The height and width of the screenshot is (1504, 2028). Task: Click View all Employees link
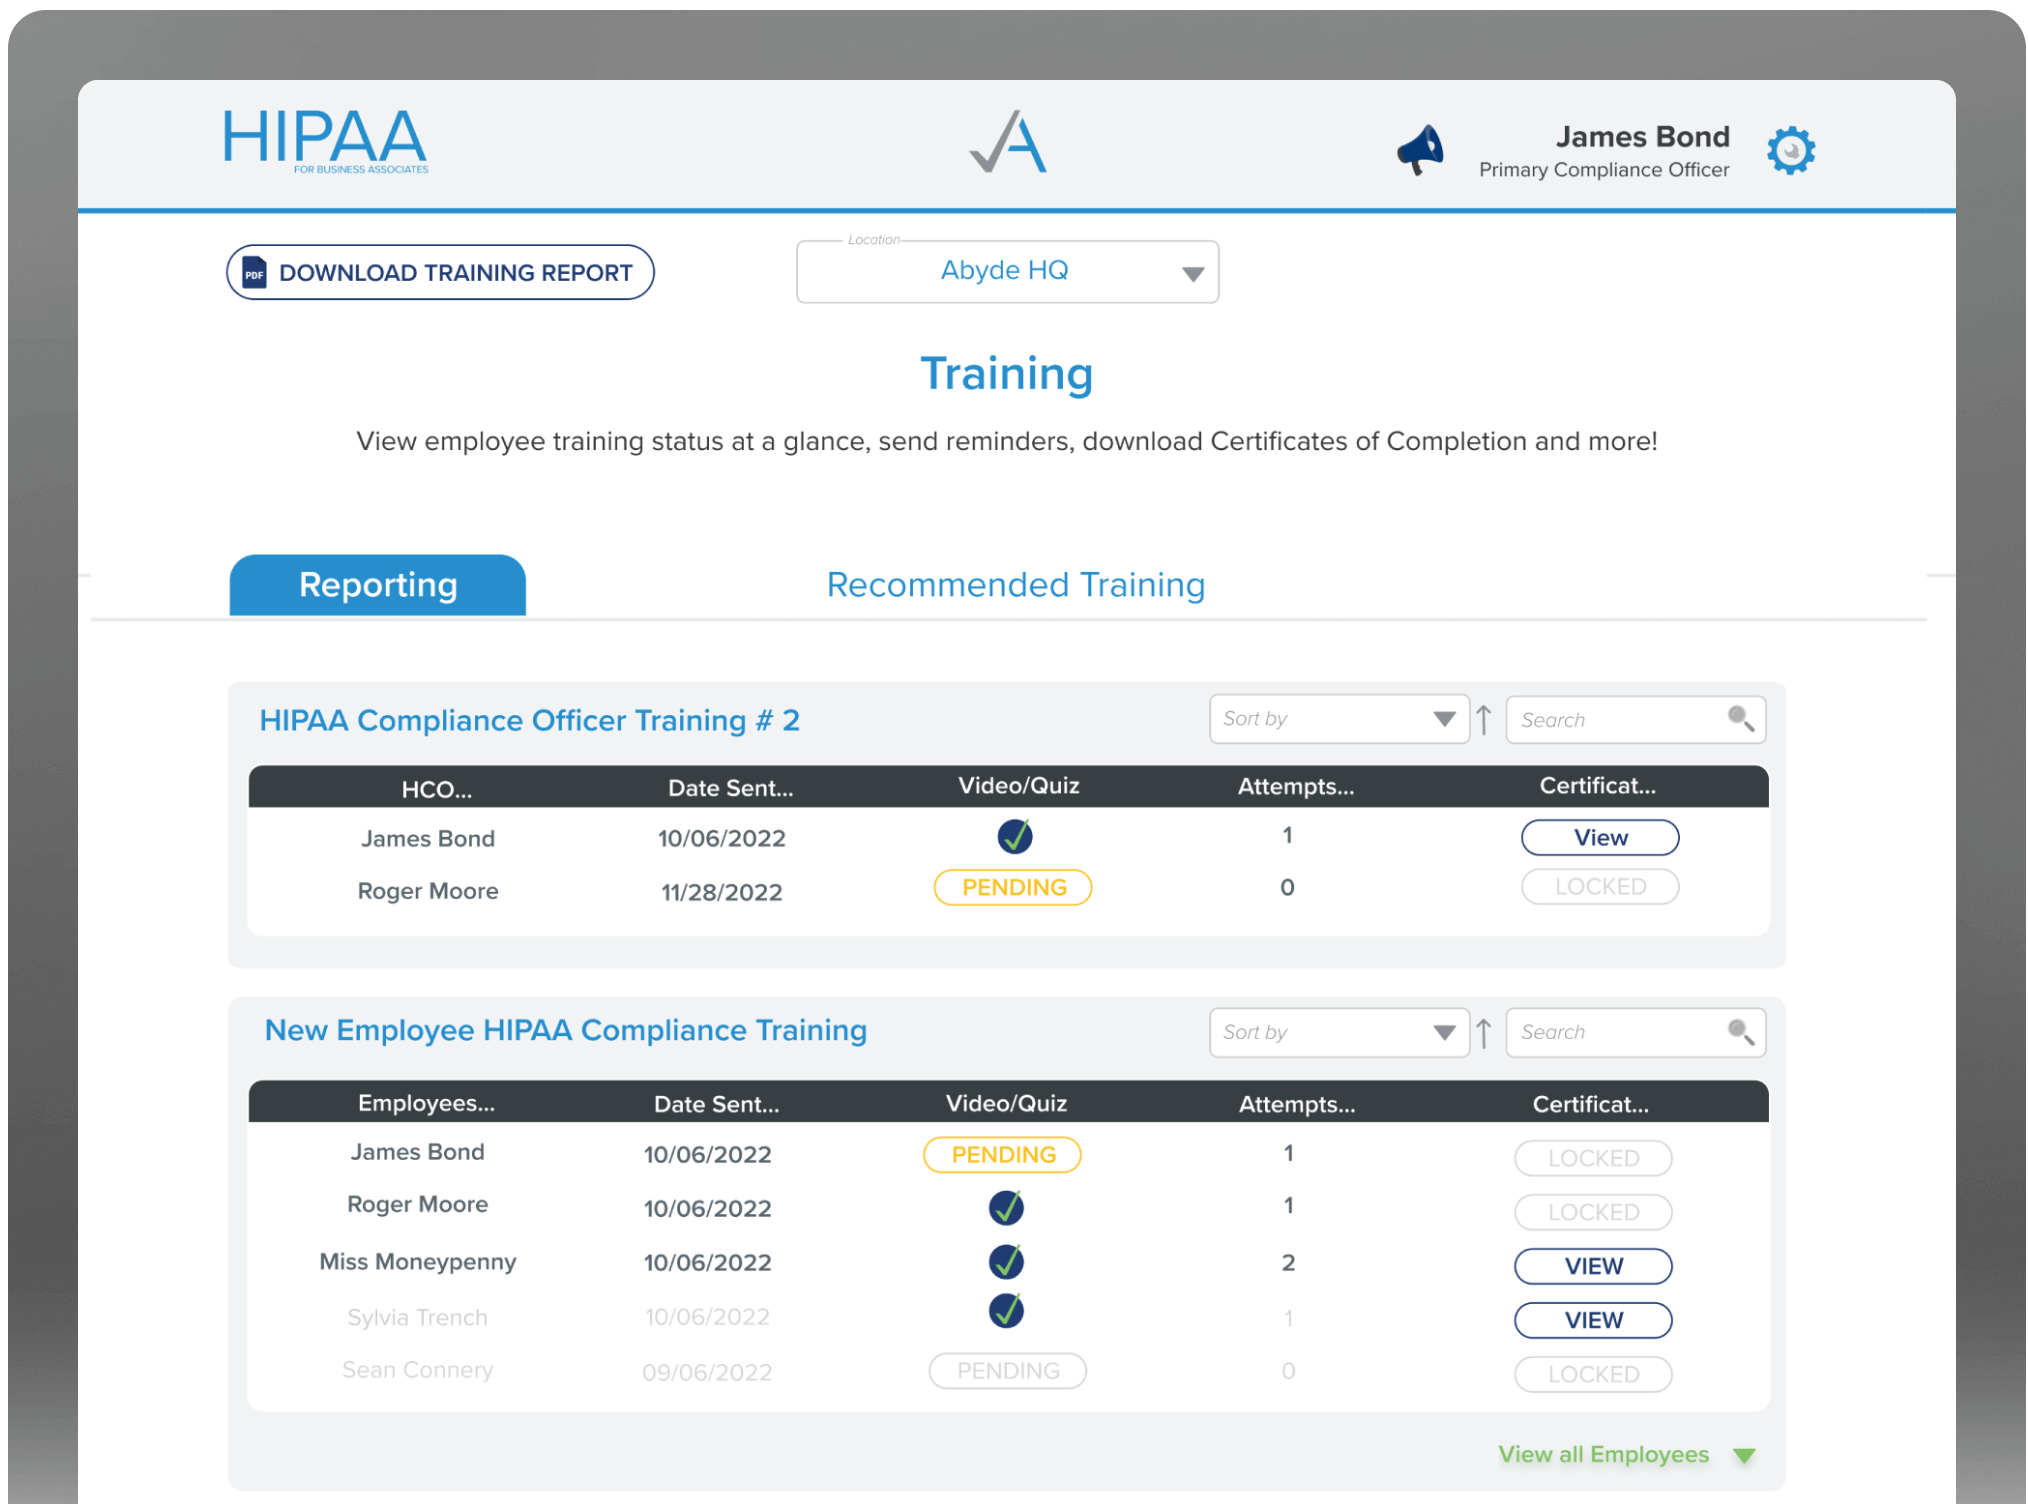click(x=1603, y=1455)
